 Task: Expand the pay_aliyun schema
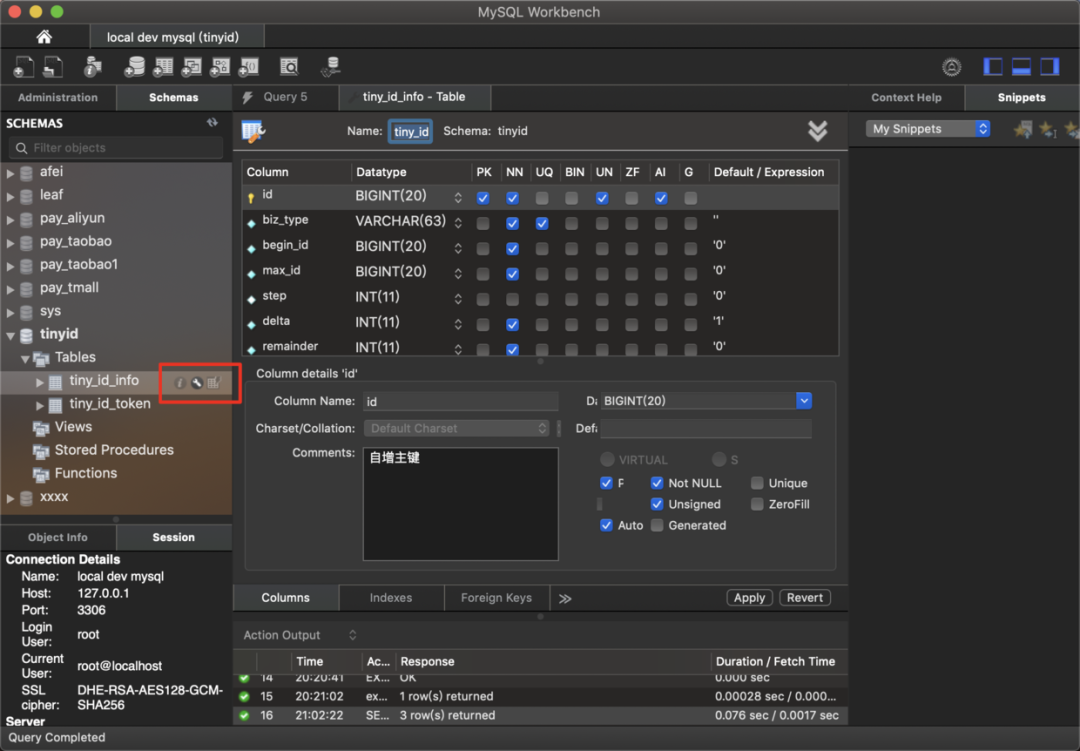[x=10, y=220]
